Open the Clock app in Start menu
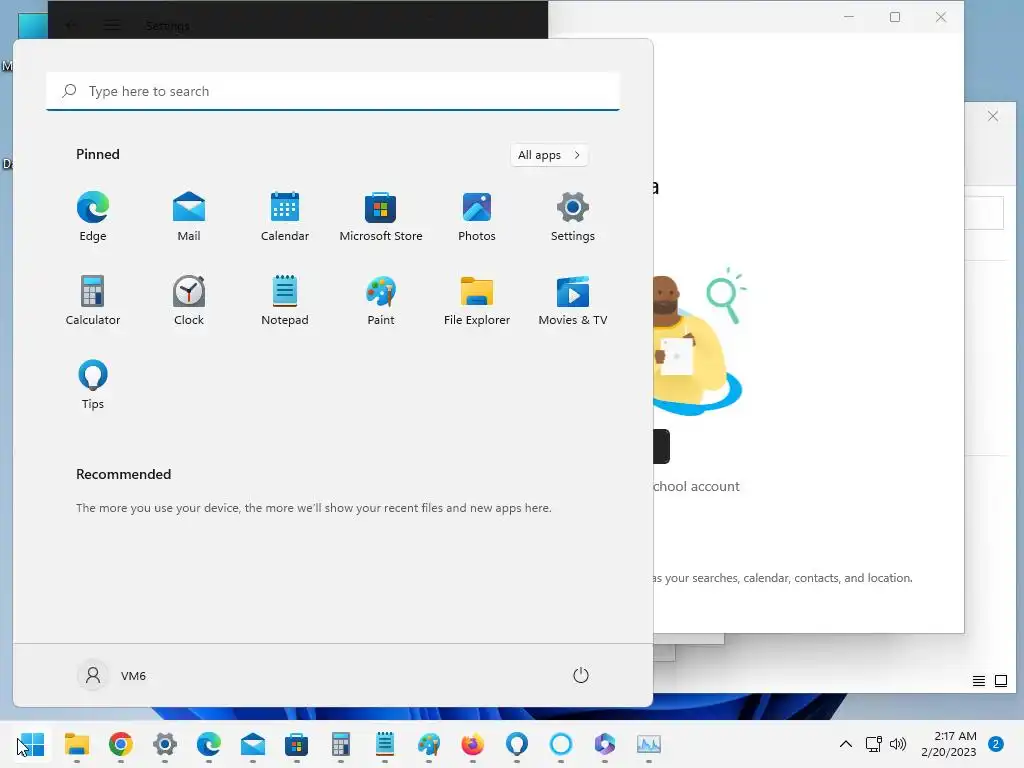Screen dimensions: 1024x768 pos(189,301)
